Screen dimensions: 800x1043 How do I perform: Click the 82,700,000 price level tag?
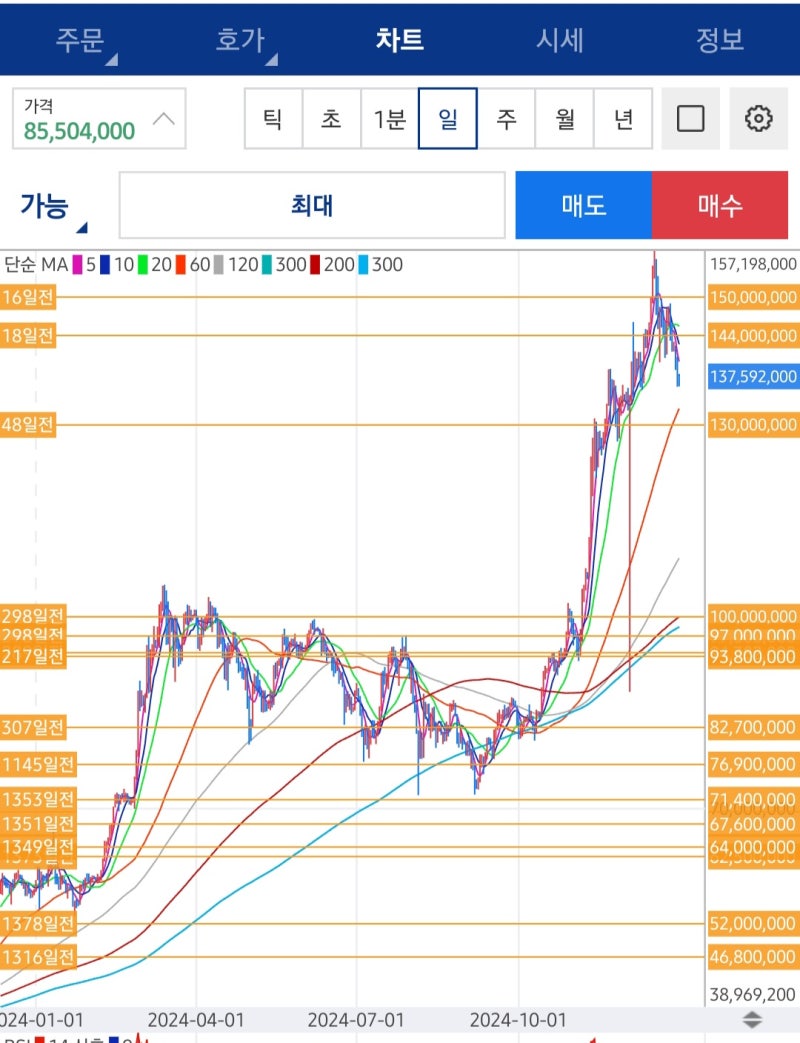(x=753, y=727)
